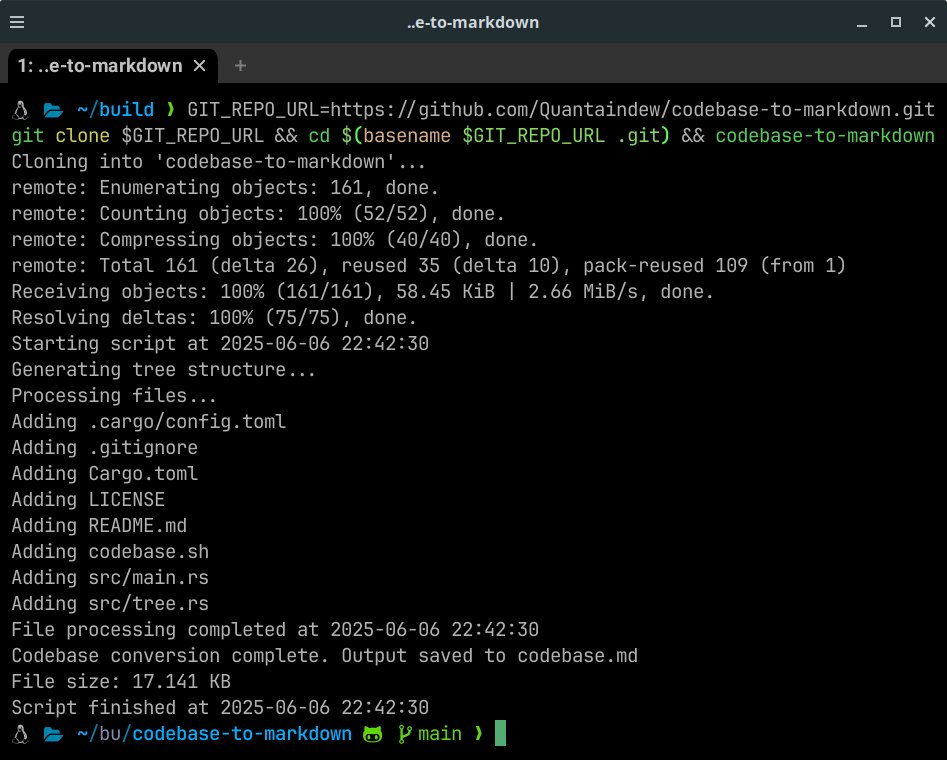
Task: Click 'Adding .cargo/config.toml' line
Action: [149, 421]
